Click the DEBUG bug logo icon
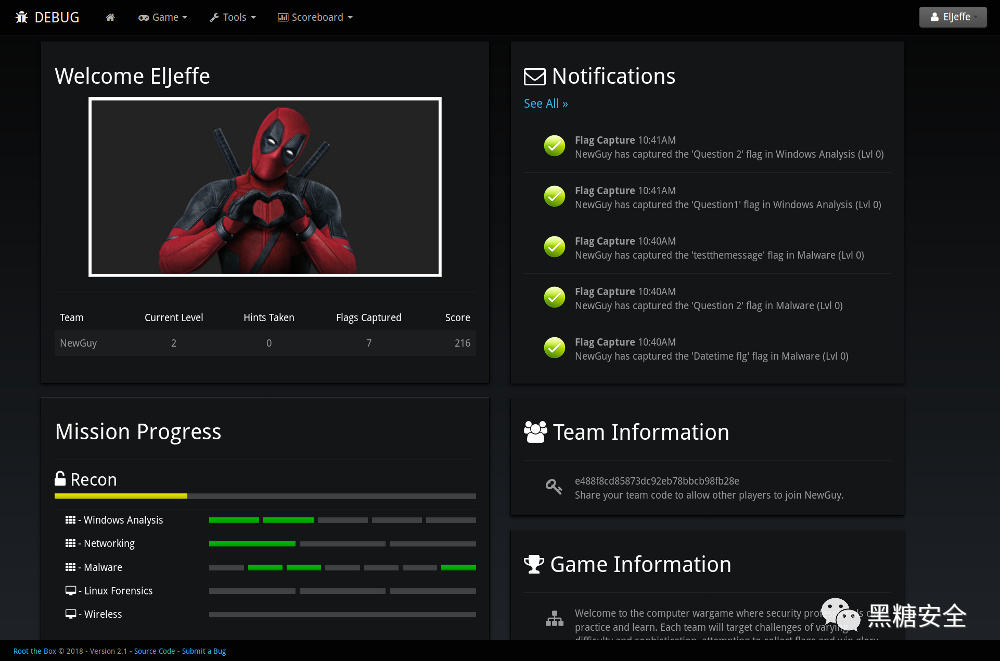Image resolution: width=1000 pixels, height=661 pixels. [22, 17]
